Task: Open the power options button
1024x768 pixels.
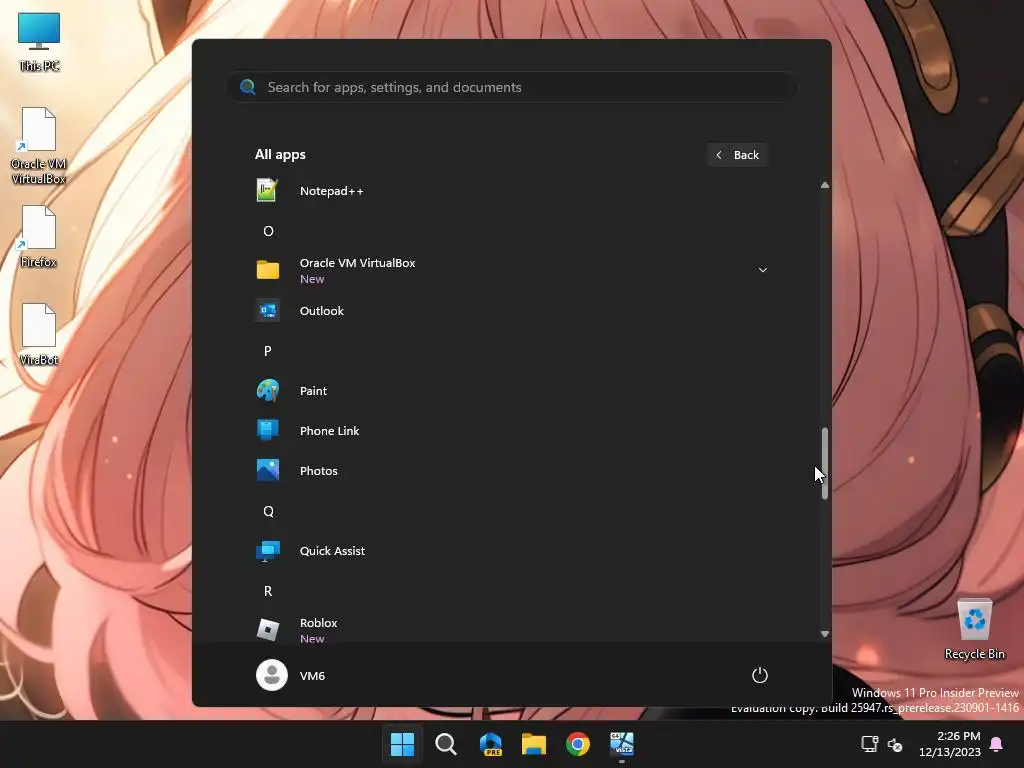Action: (x=760, y=675)
